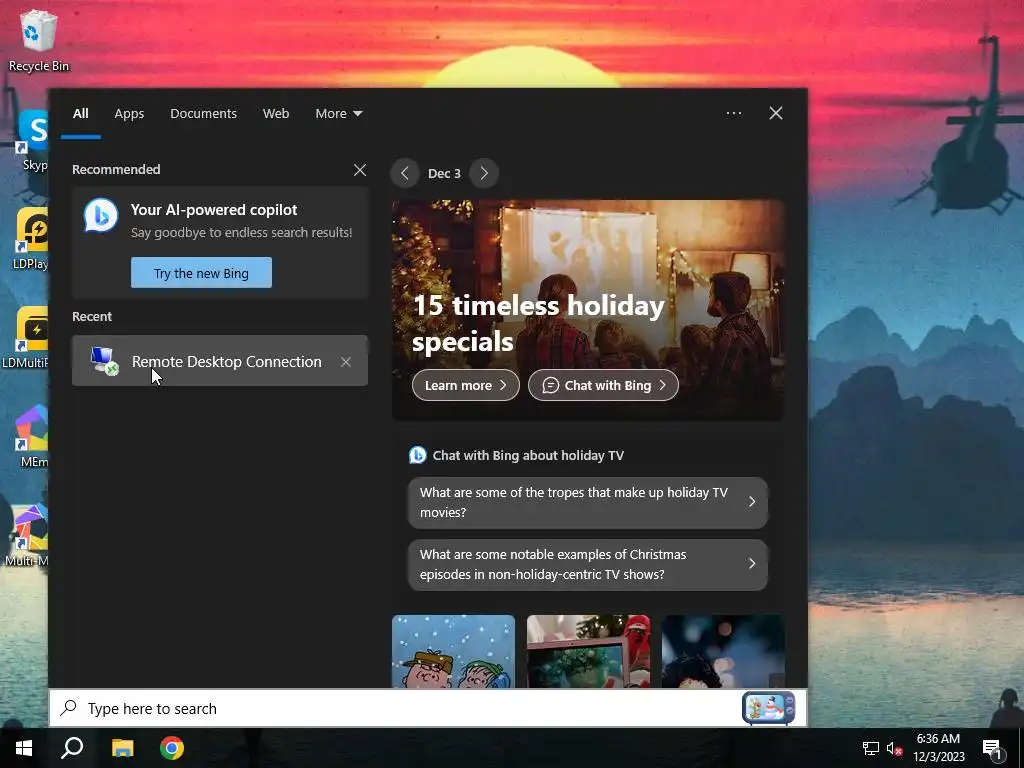Click the Chat with Bing button
1024x768 pixels.
tap(603, 385)
